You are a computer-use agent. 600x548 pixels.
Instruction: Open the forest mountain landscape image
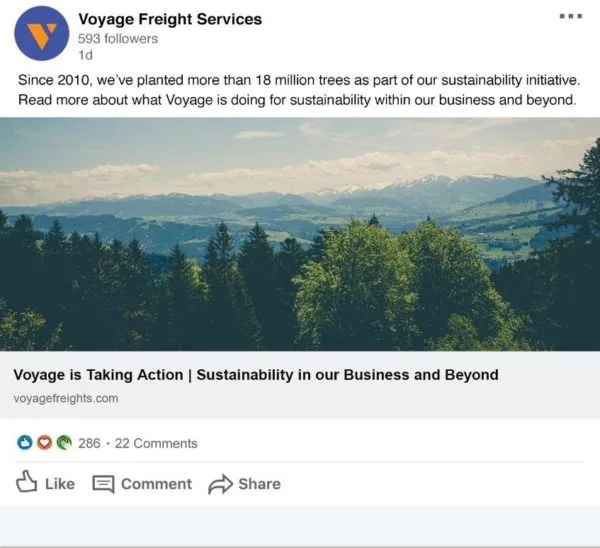(x=300, y=234)
